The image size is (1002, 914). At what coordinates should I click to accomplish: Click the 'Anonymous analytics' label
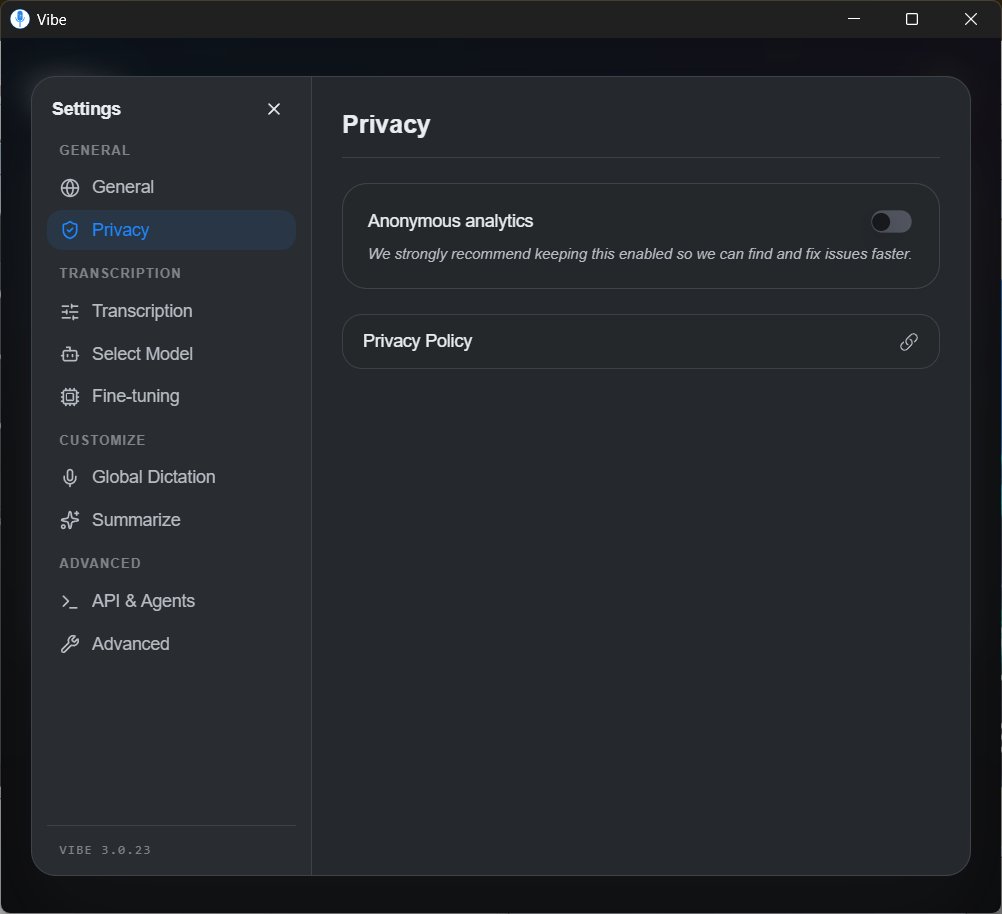pyautogui.click(x=450, y=221)
